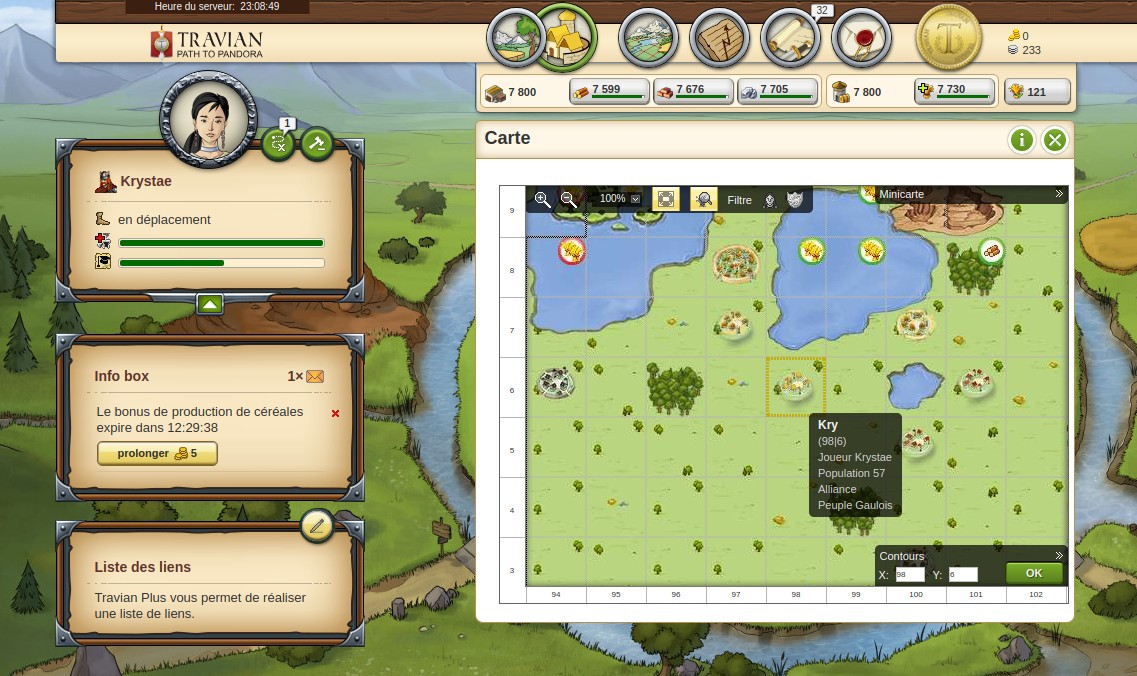Click the hero health bar
Screen dimensions: 1137x676
point(221,243)
